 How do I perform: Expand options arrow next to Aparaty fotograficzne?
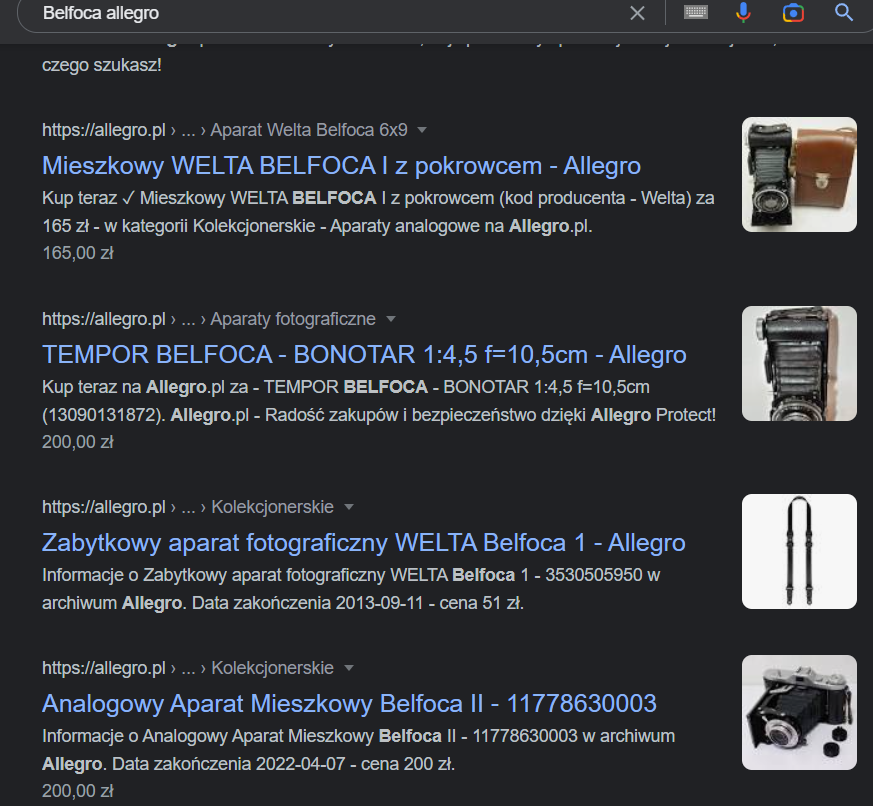pyautogui.click(x=391, y=319)
